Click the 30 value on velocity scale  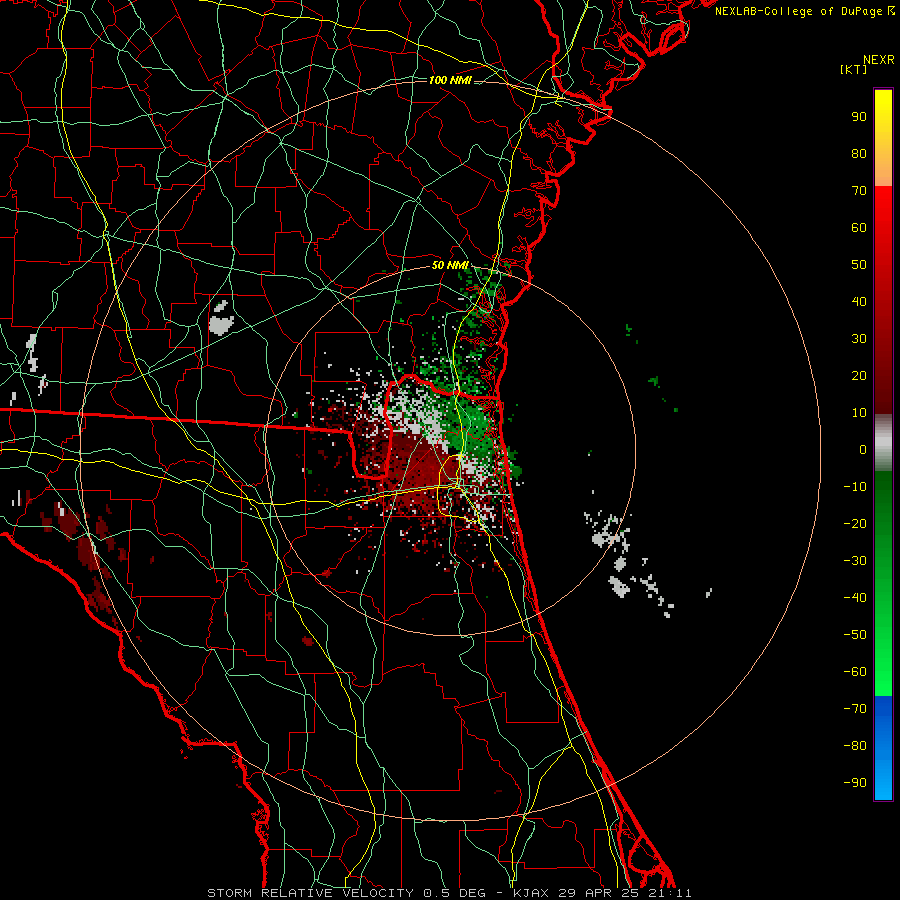pos(859,339)
